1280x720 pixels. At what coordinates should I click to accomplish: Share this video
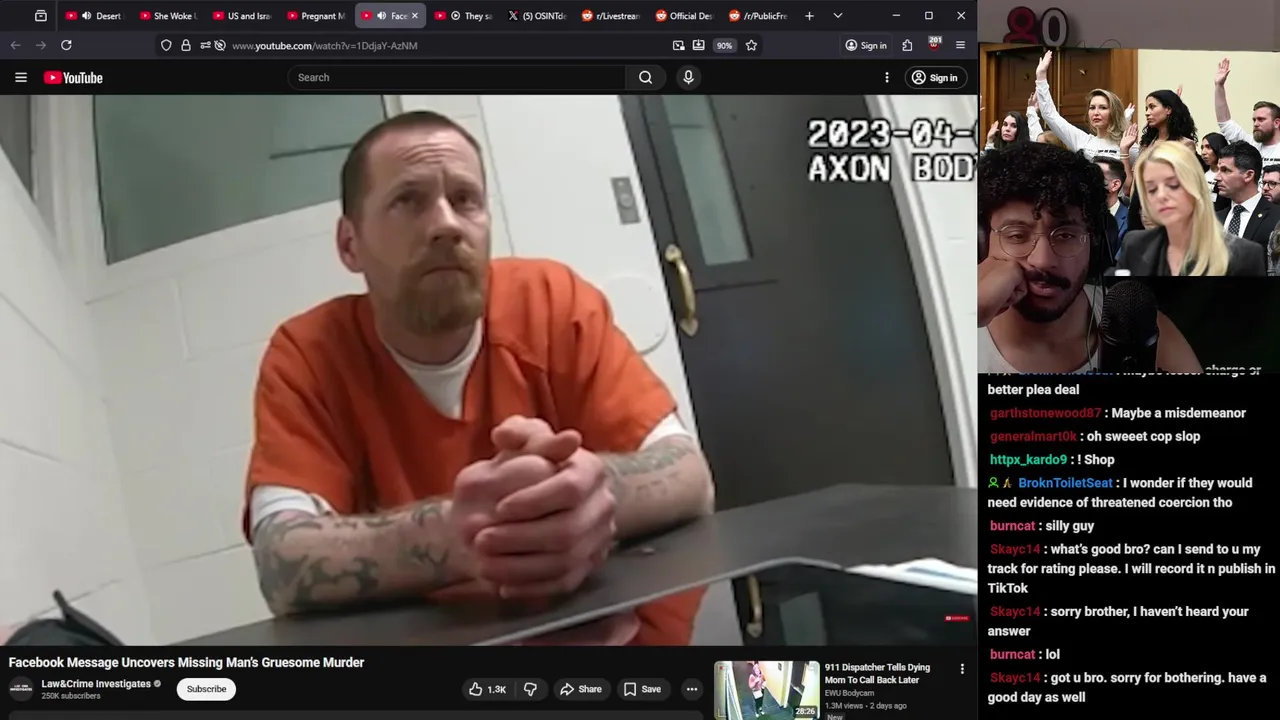[x=581, y=689]
